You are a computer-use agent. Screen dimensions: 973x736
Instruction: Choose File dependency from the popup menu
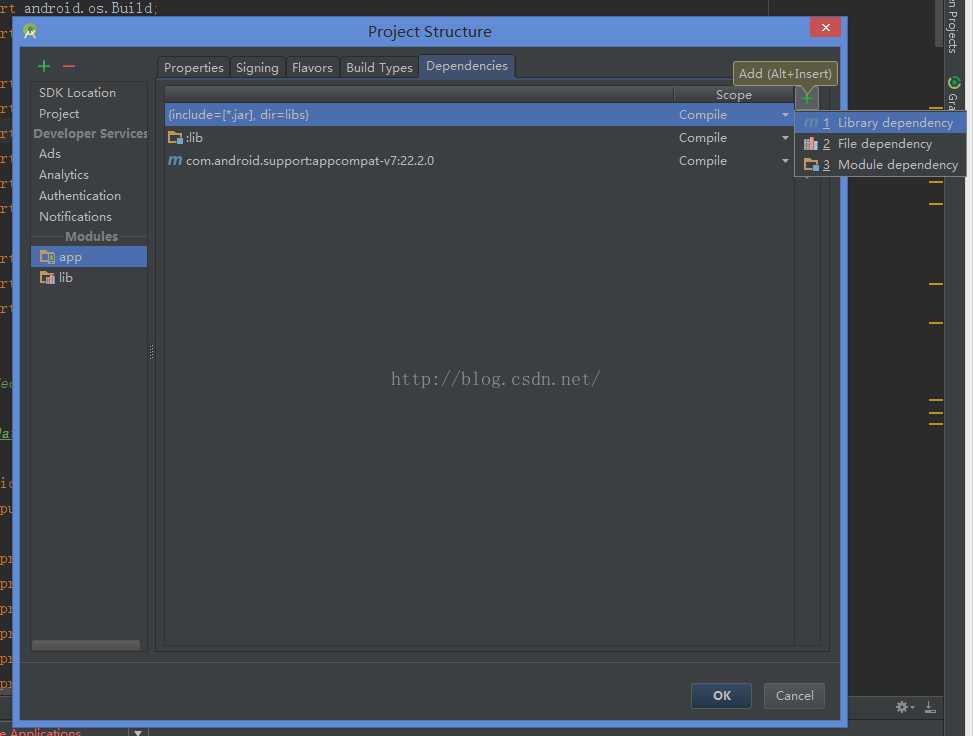(884, 144)
